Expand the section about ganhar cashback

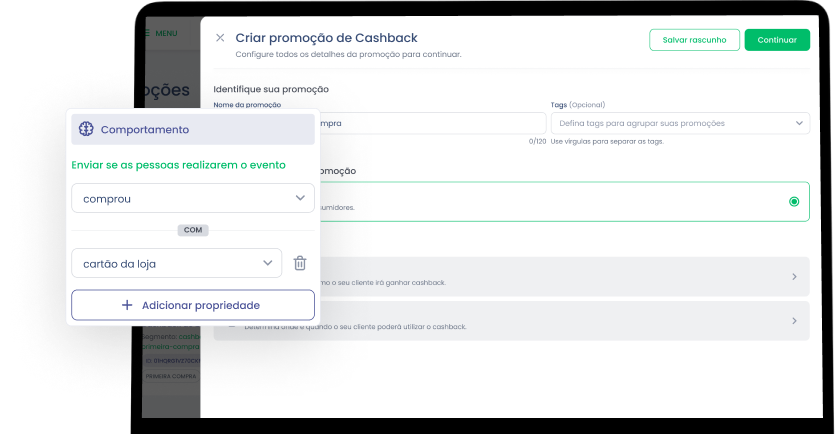pos(794,277)
